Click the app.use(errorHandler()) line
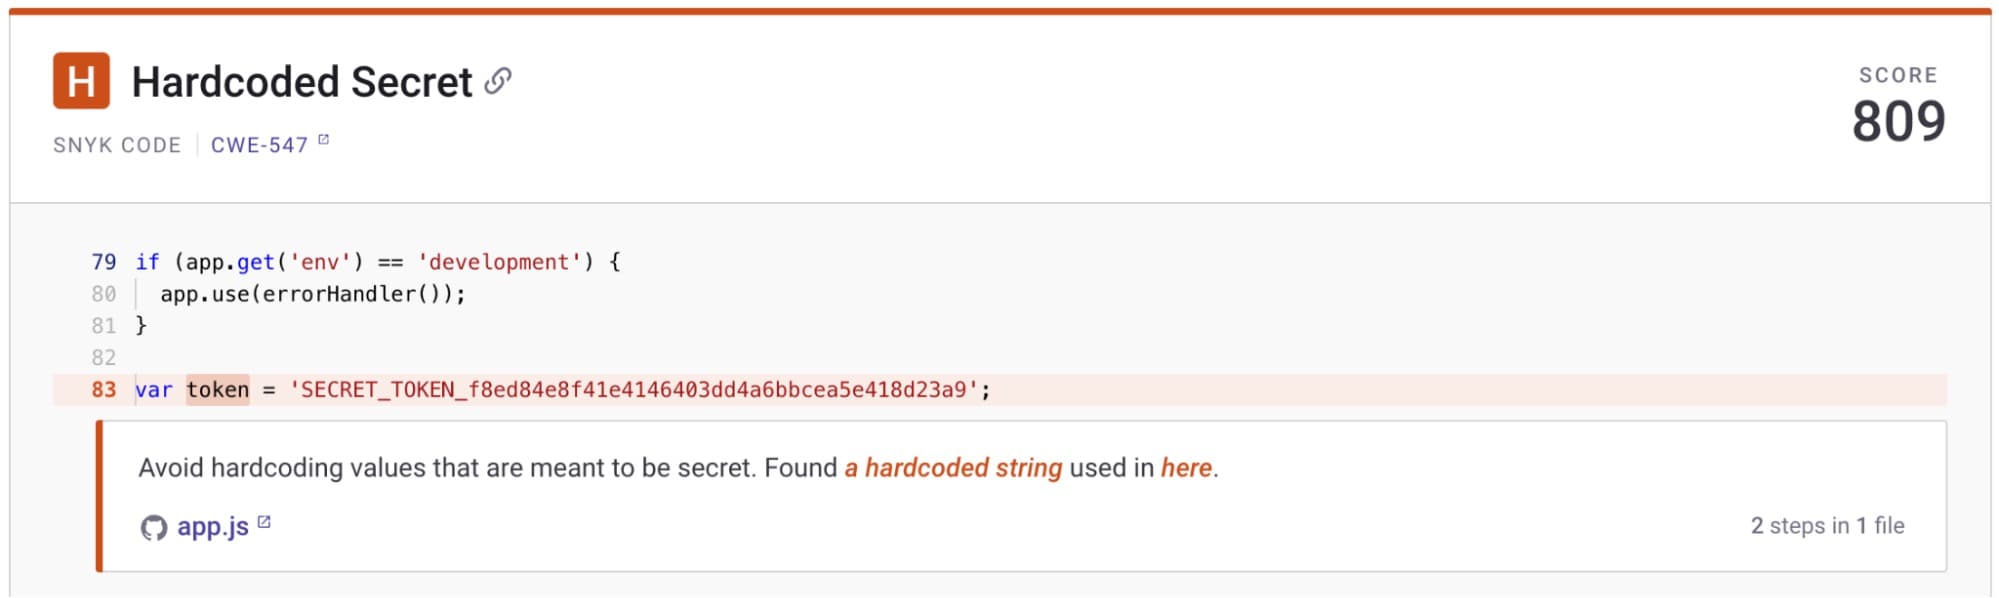 pos(313,294)
